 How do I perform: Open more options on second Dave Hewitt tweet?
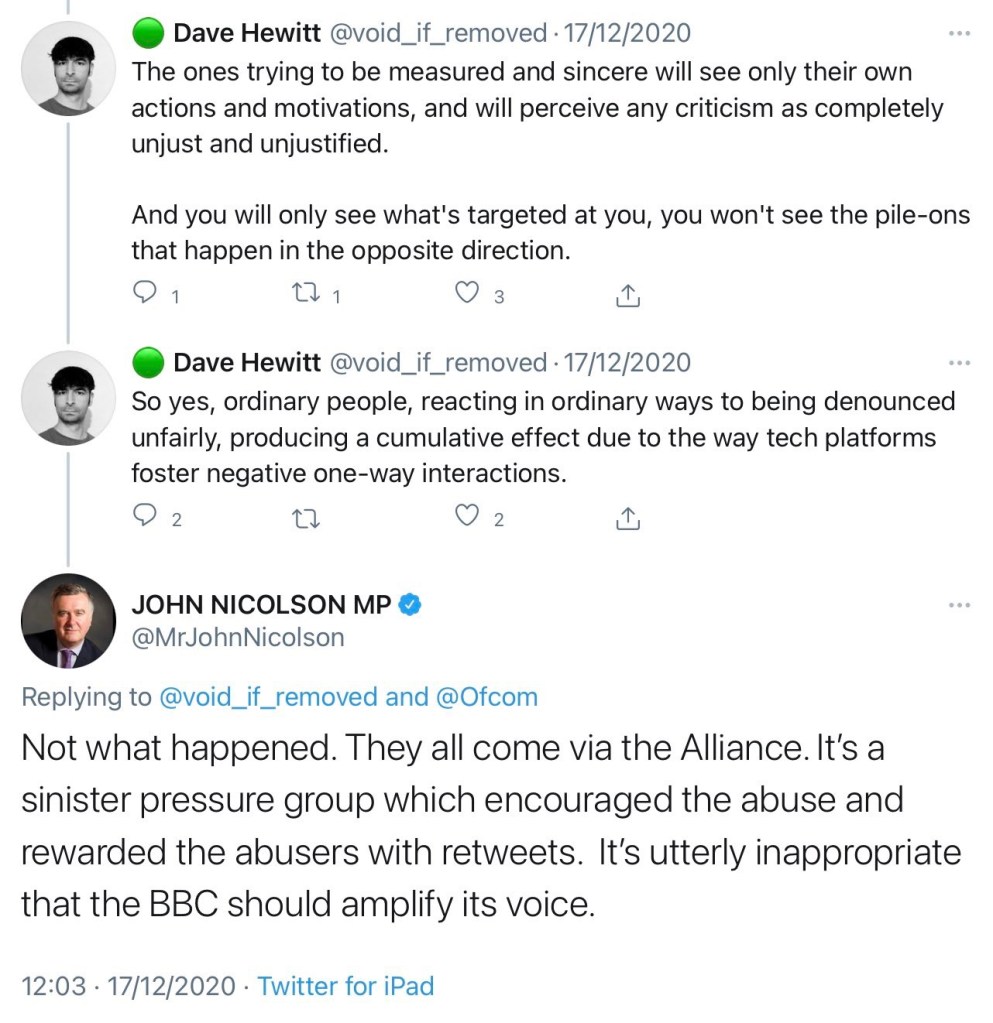959,362
